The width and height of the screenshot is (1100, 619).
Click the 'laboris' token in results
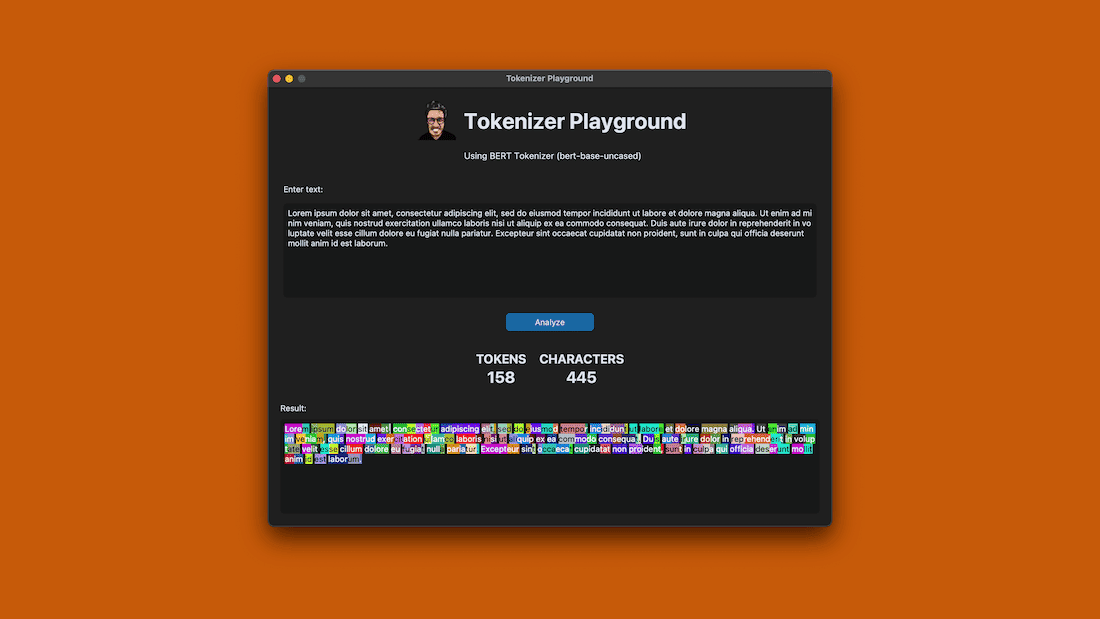pos(469,439)
